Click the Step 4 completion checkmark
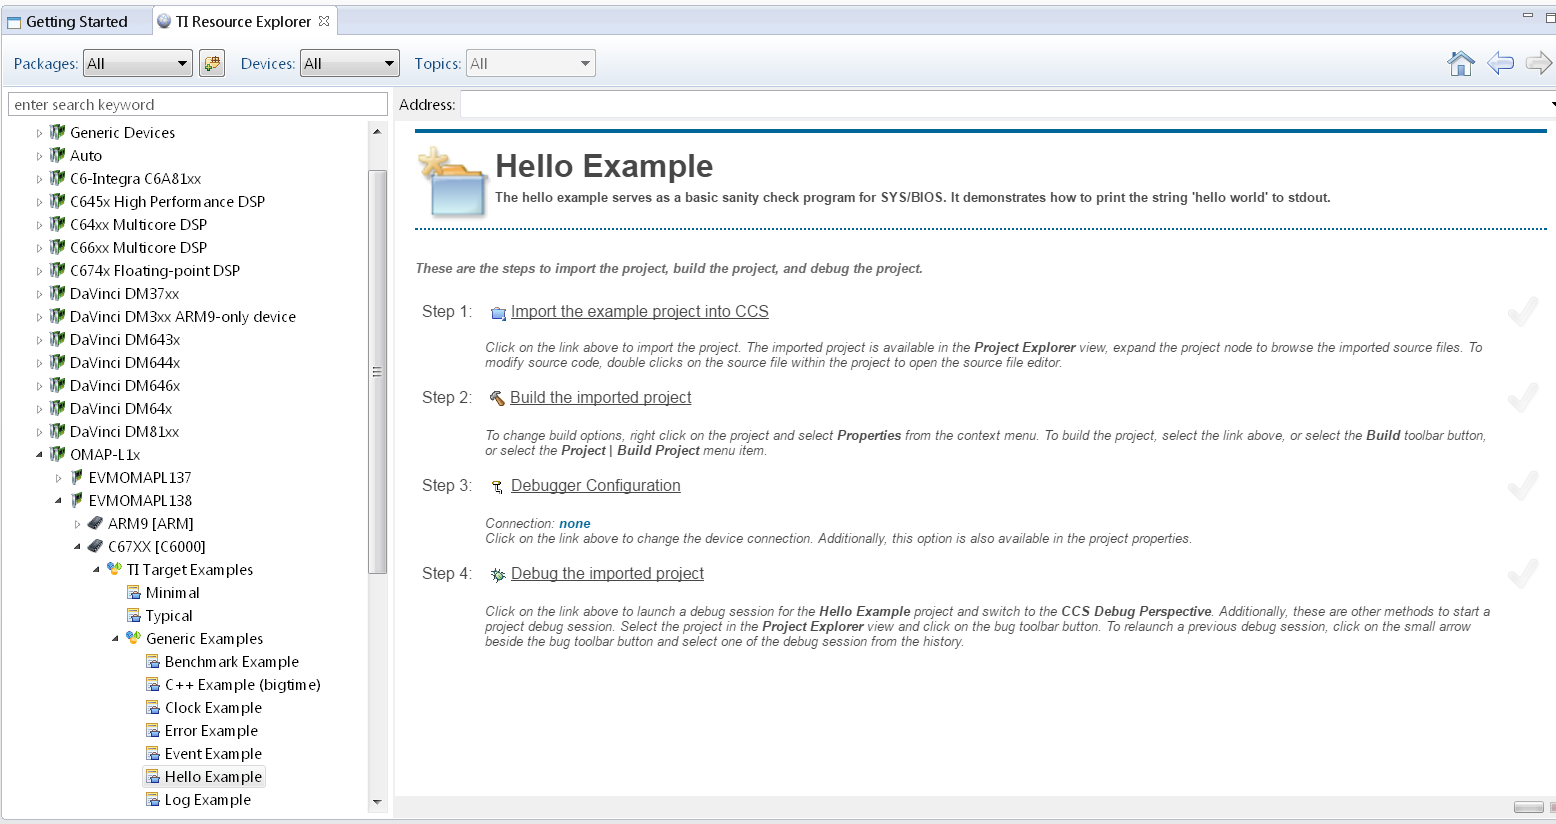Image resolution: width=1556 pixels, height=824 pixels. click(x=1523, y=574)
